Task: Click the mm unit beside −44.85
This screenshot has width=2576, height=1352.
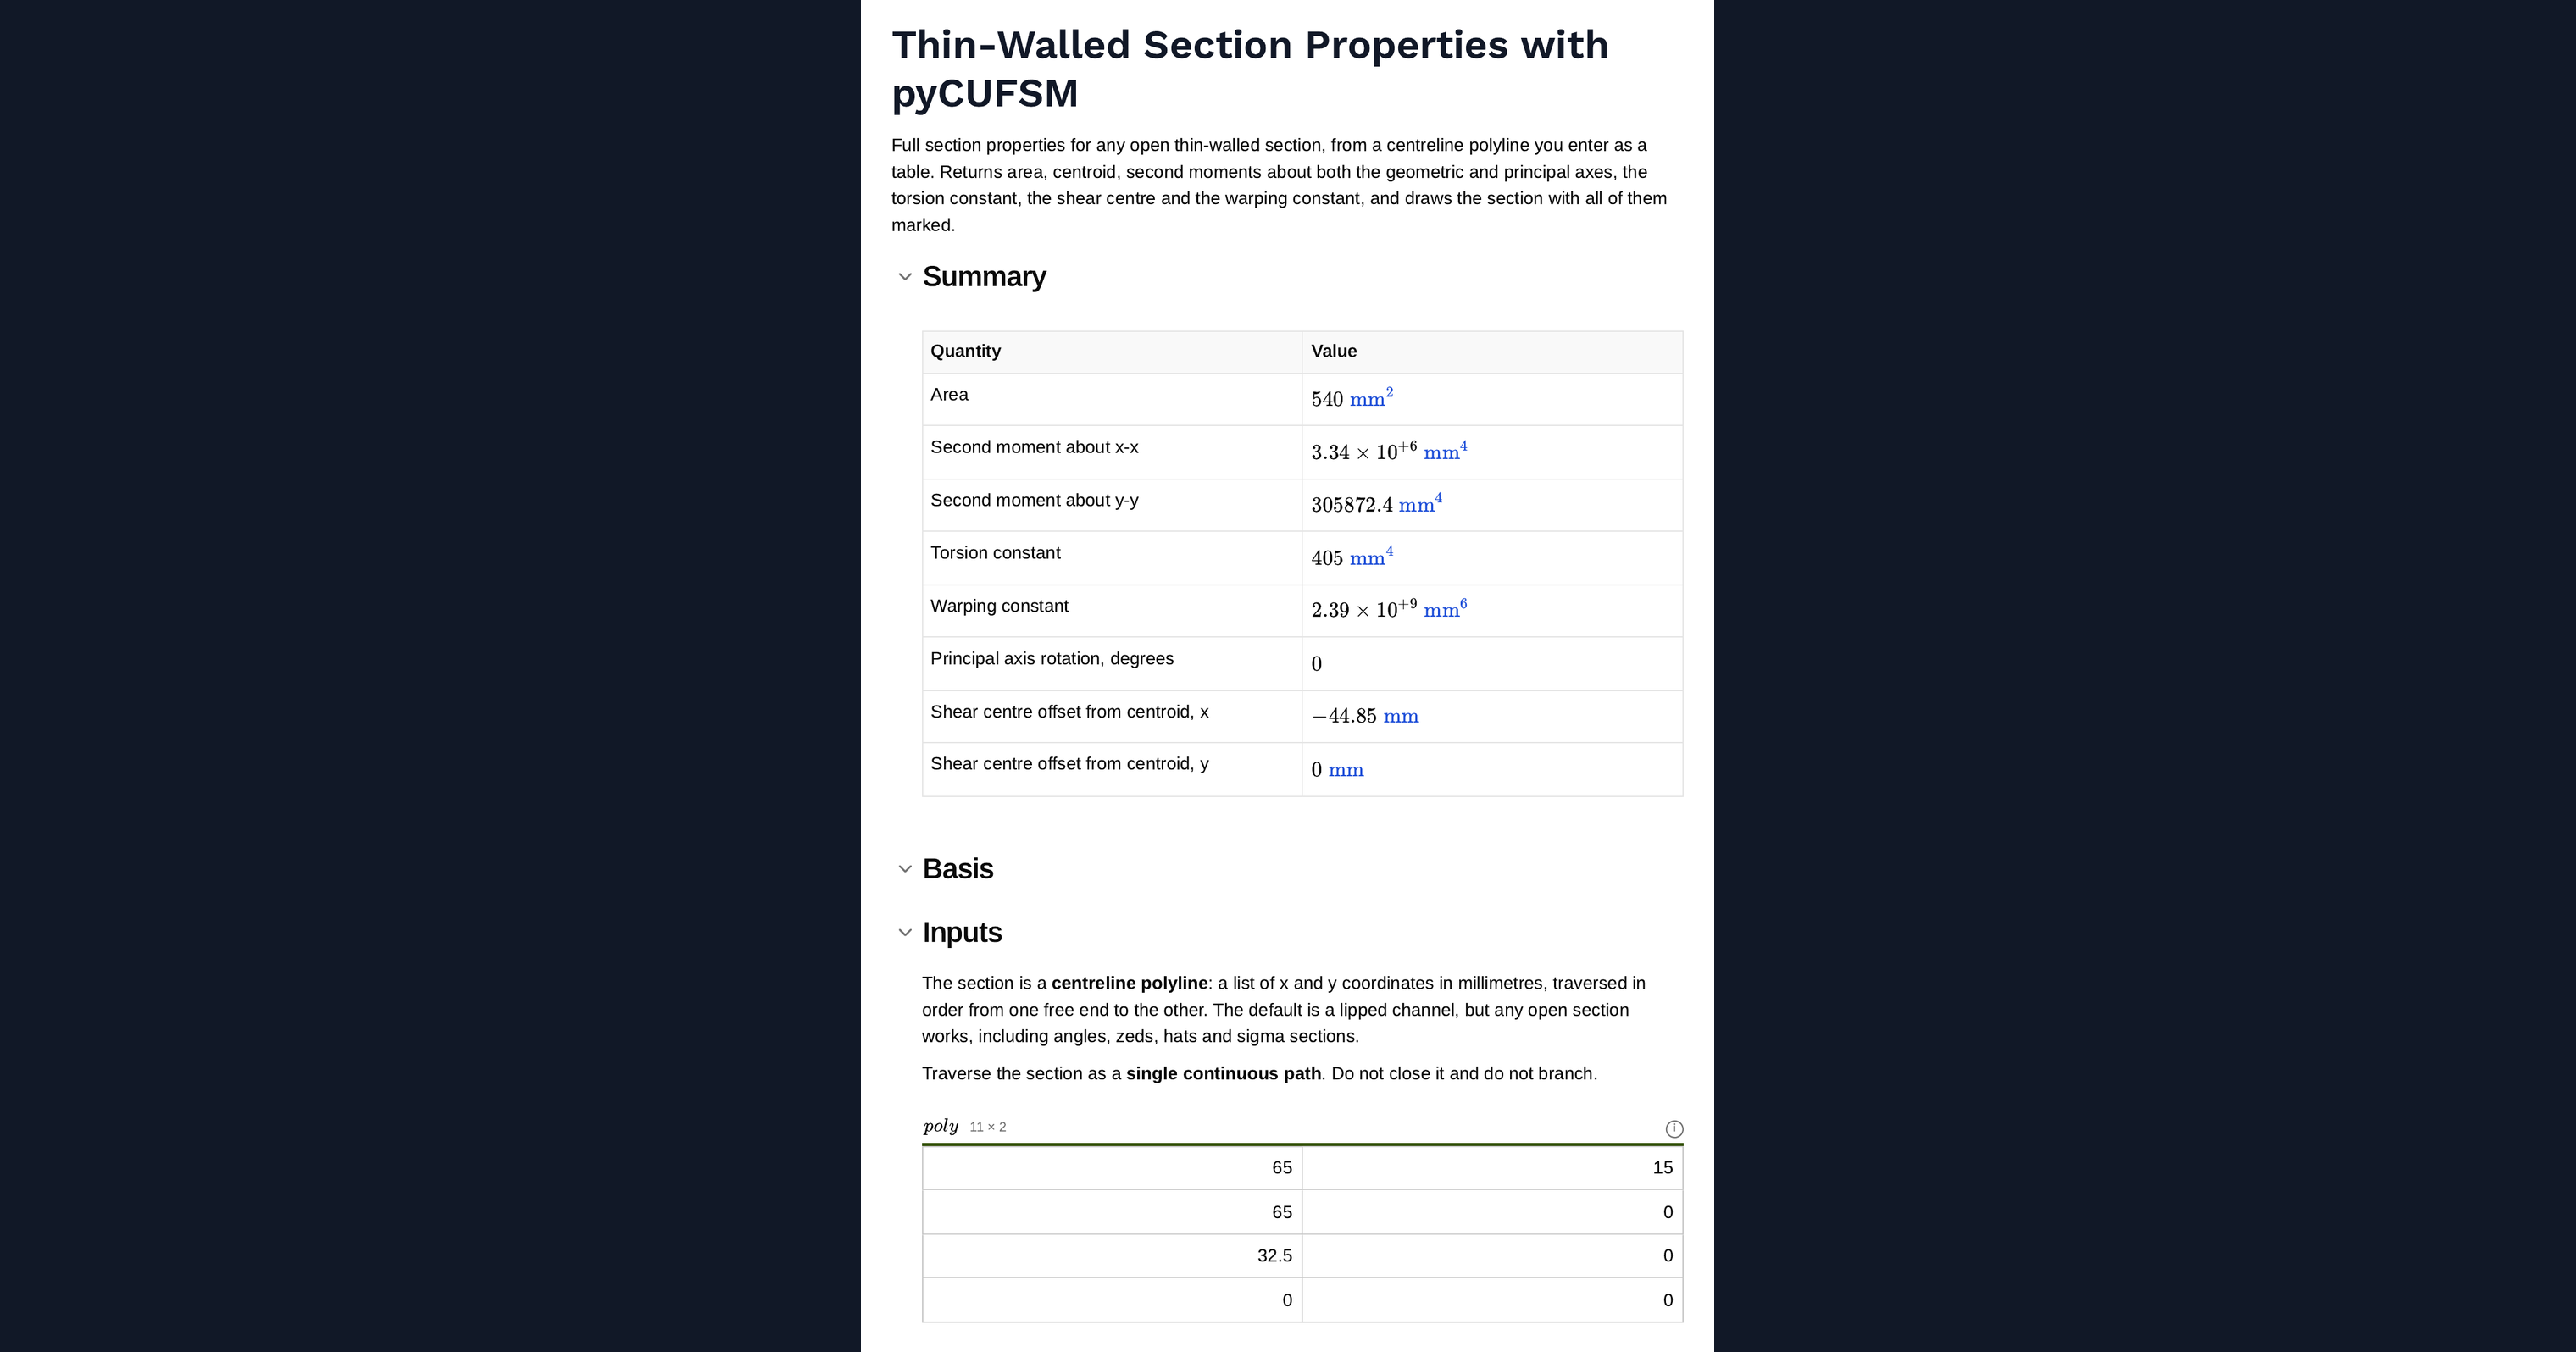Action: (x=1401, y=717)
